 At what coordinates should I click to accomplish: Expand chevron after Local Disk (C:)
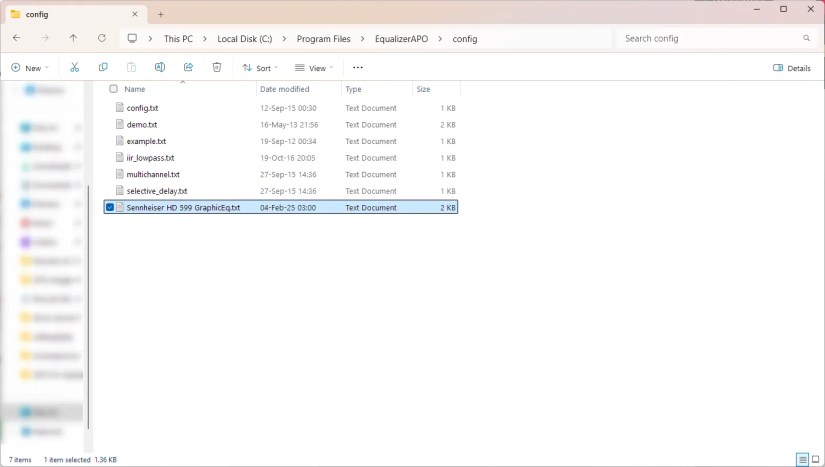tap(284, 38)
